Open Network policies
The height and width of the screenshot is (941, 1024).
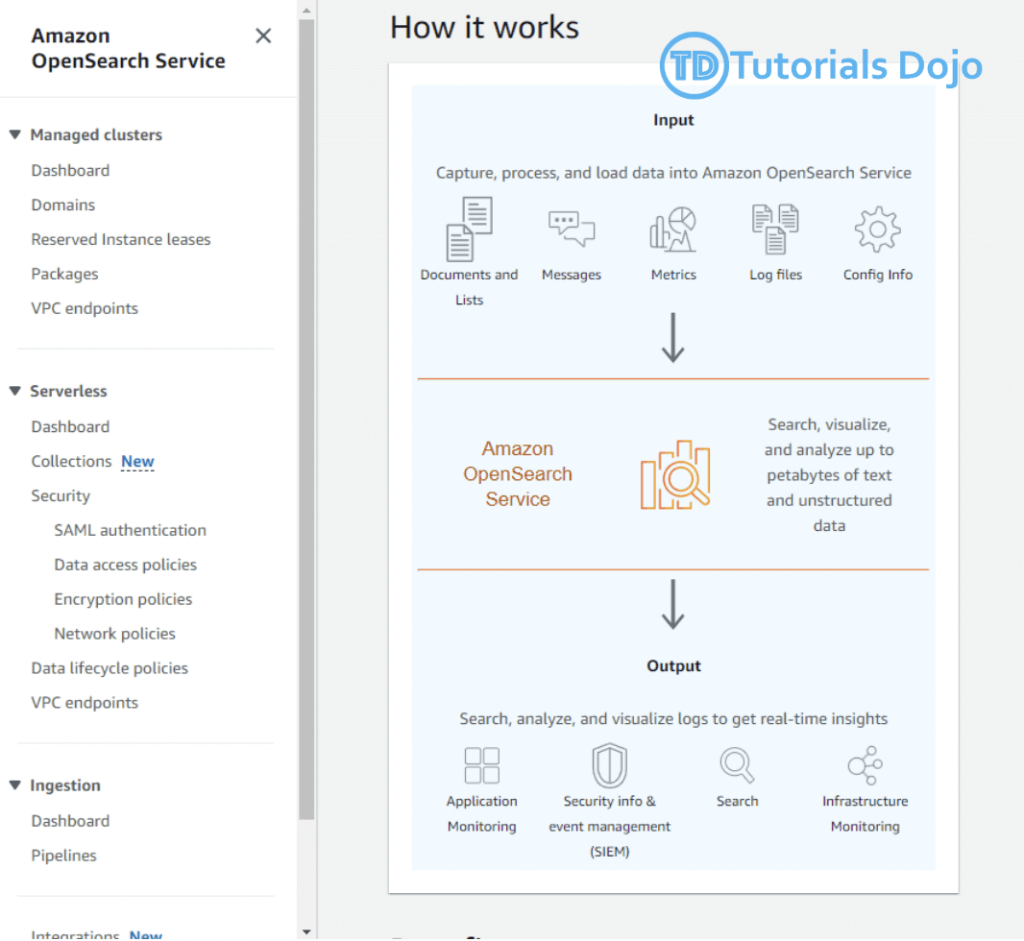click(x=115, y=633)
